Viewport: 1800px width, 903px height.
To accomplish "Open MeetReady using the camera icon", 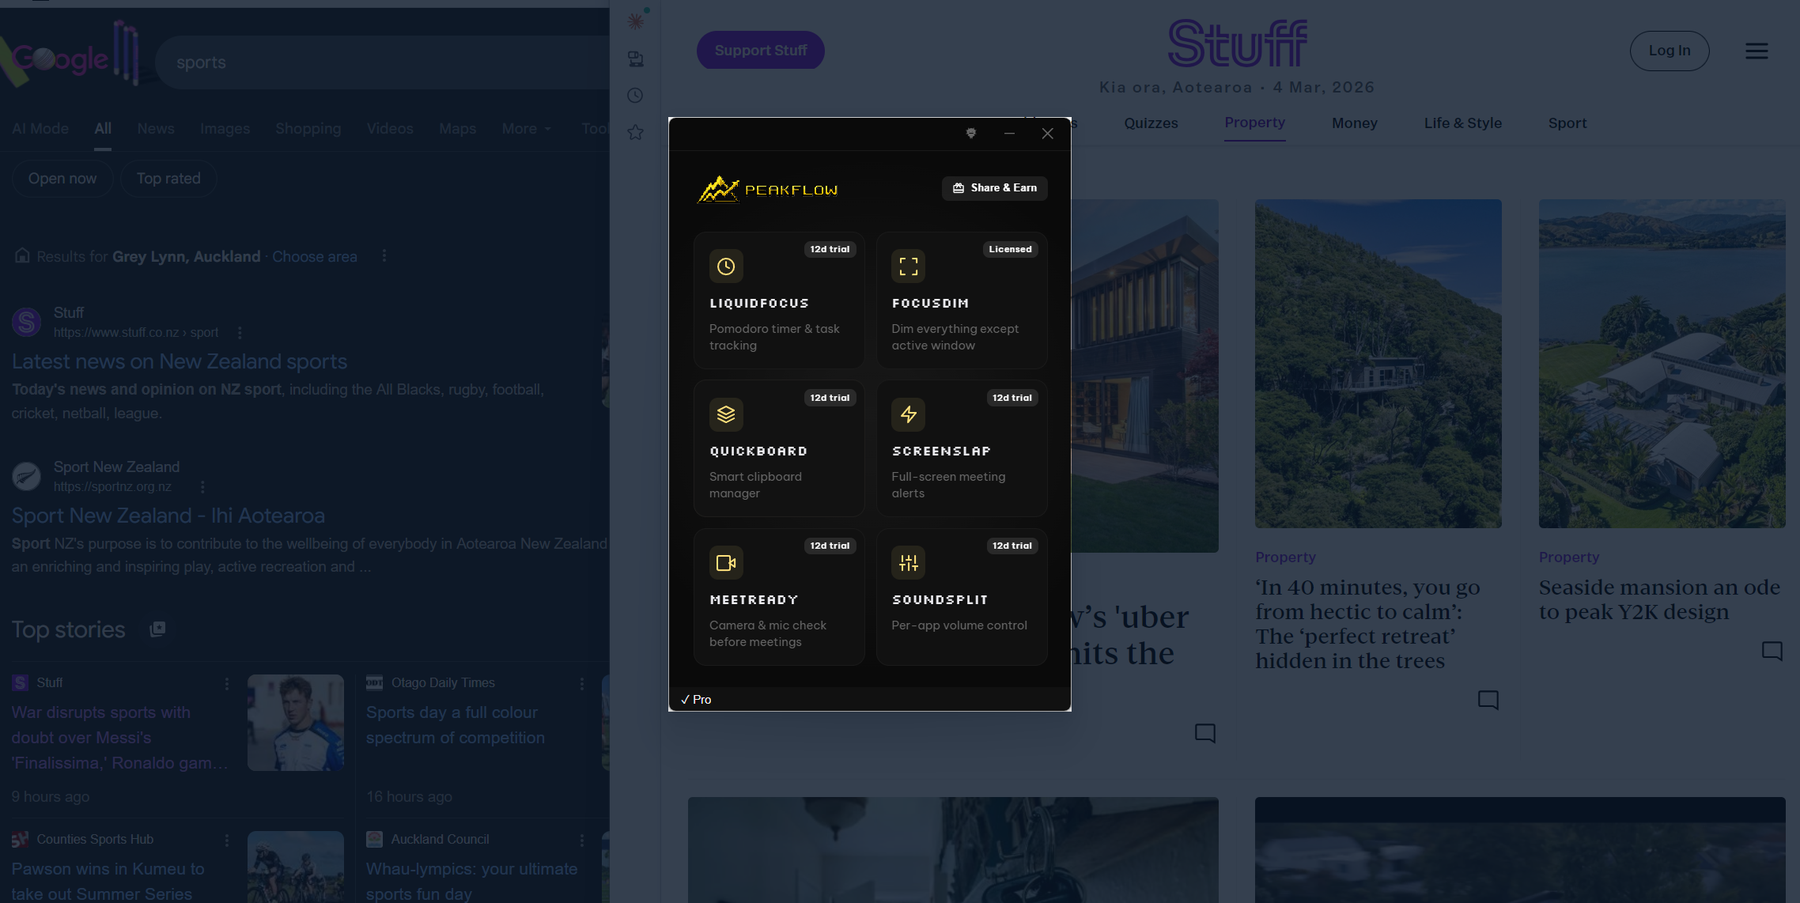I will 726,563.
